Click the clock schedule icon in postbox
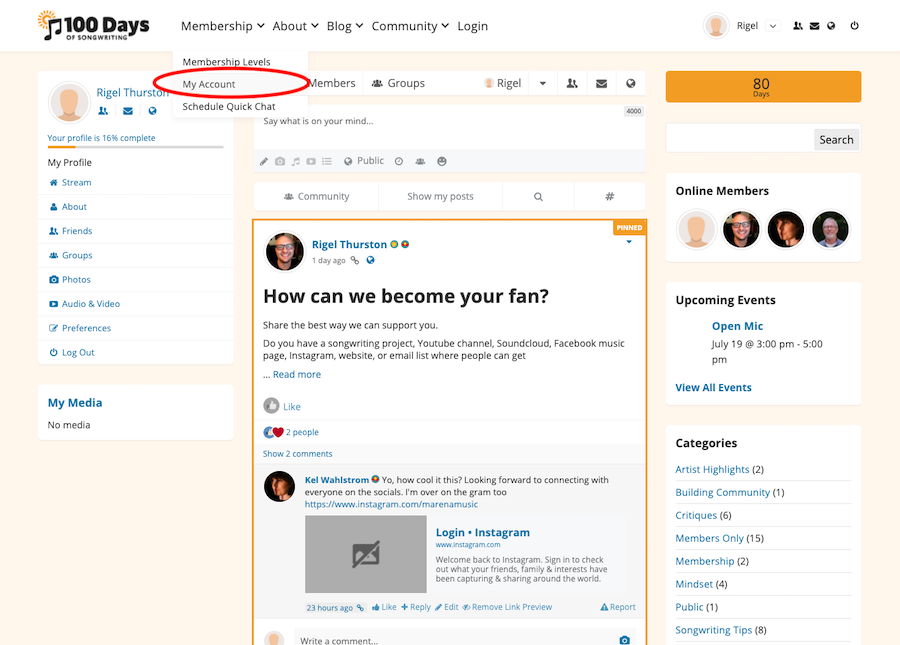 [399, 162]
